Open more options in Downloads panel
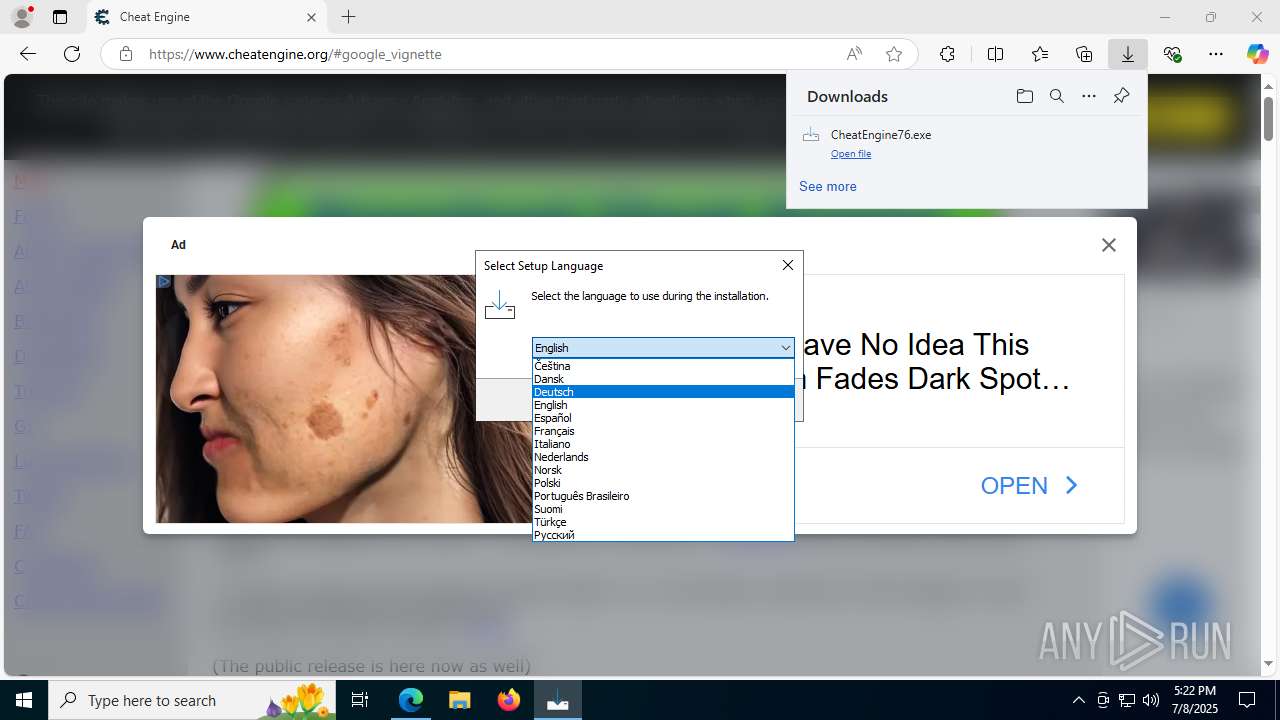The height and width of the screenshot is (720, 1280). point(1089,96)
